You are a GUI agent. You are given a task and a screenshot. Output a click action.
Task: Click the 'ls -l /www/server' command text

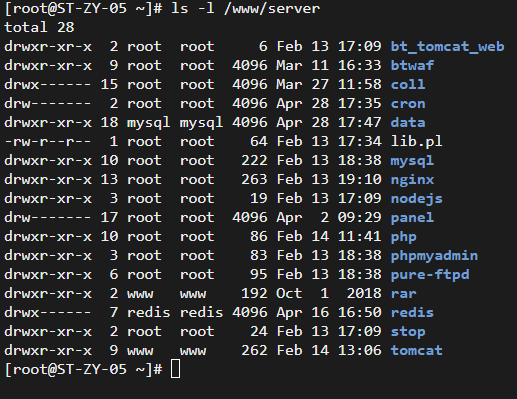(x=245, y=9)
